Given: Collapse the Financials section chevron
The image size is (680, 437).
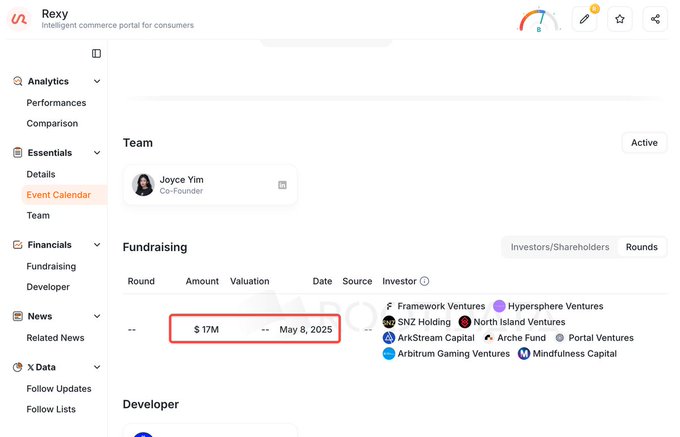Looking at the screenshot, I should pyautogui.click(x=97, y=245).
